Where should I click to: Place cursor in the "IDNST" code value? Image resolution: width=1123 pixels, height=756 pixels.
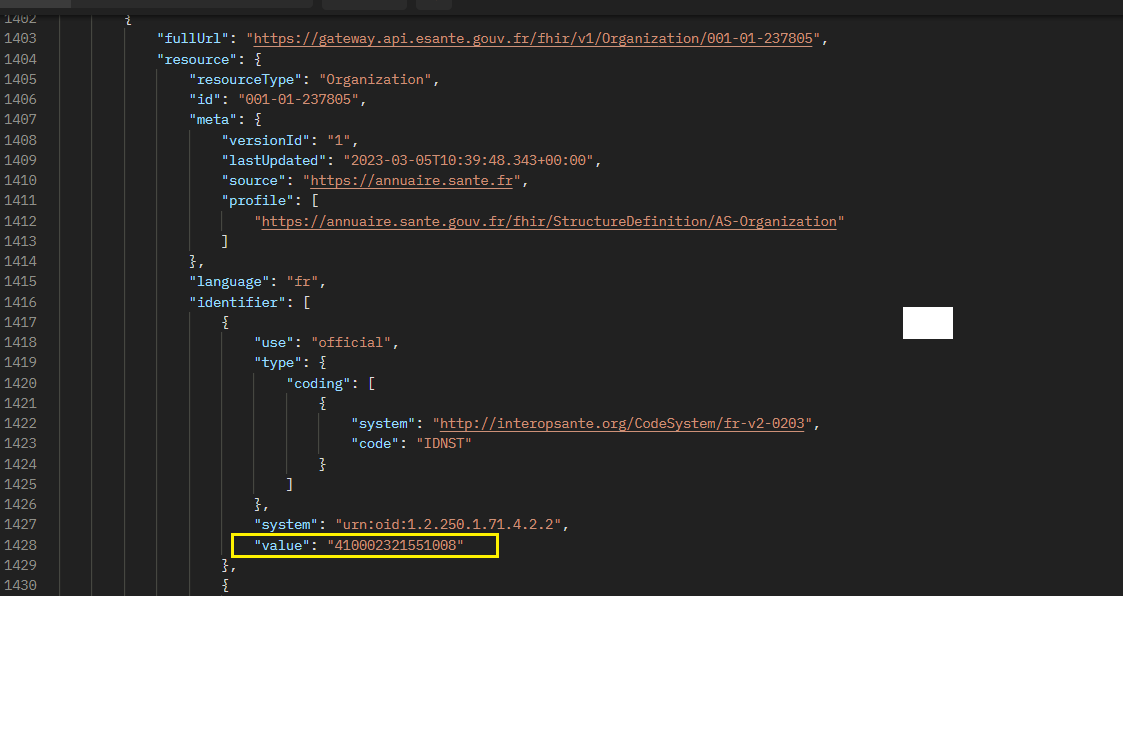pyautogui.click(x=443, y=443)
